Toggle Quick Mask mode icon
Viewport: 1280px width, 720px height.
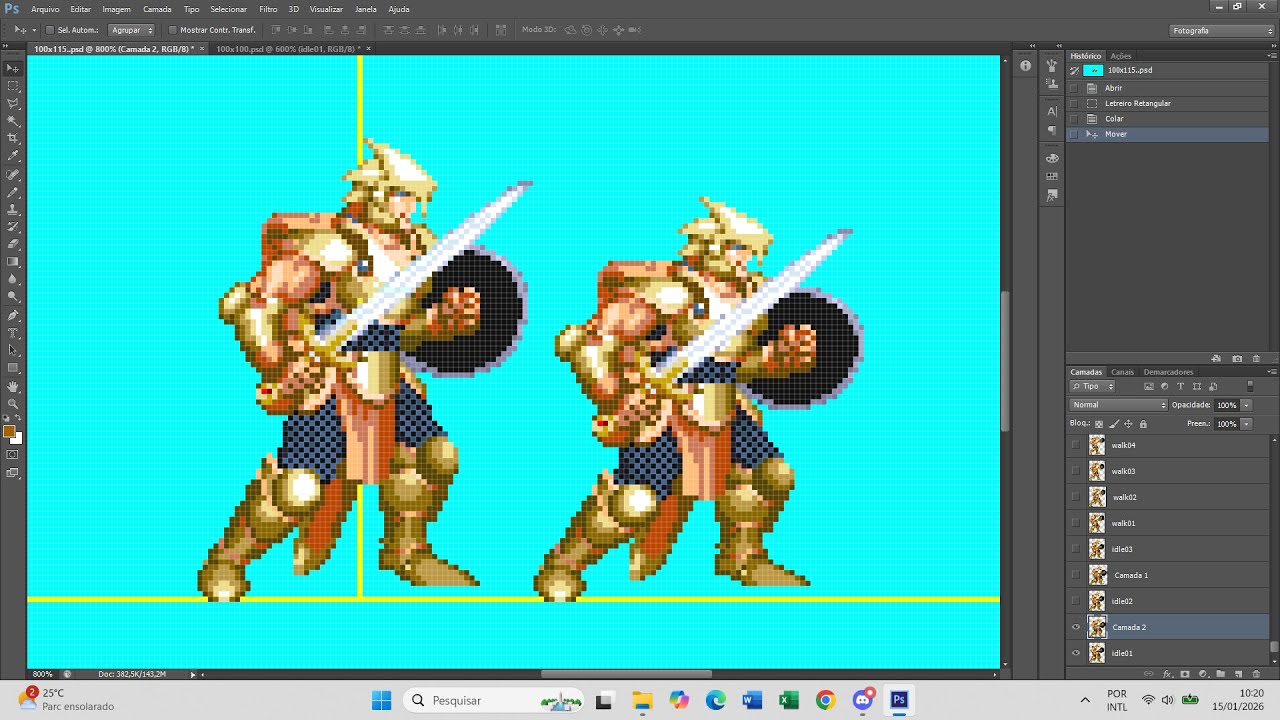(x=13, y=455)
